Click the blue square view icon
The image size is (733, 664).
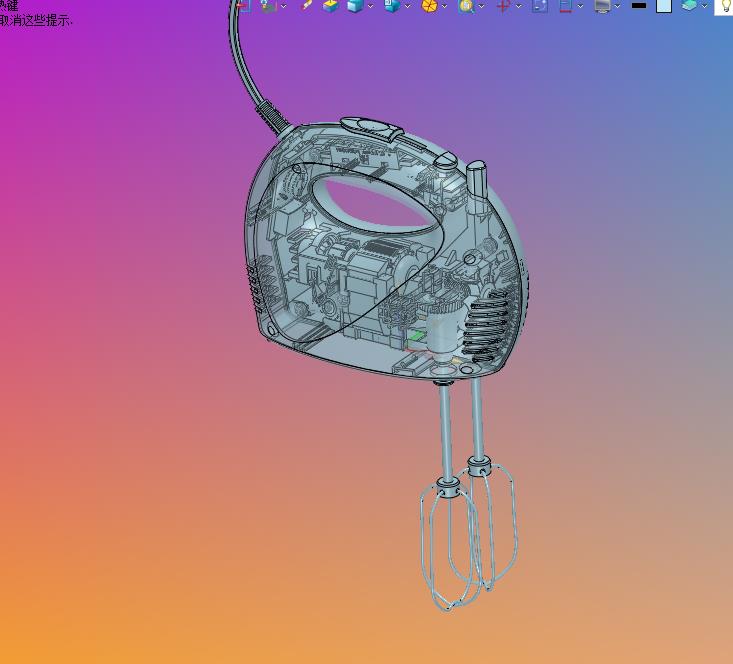[540, 6]
